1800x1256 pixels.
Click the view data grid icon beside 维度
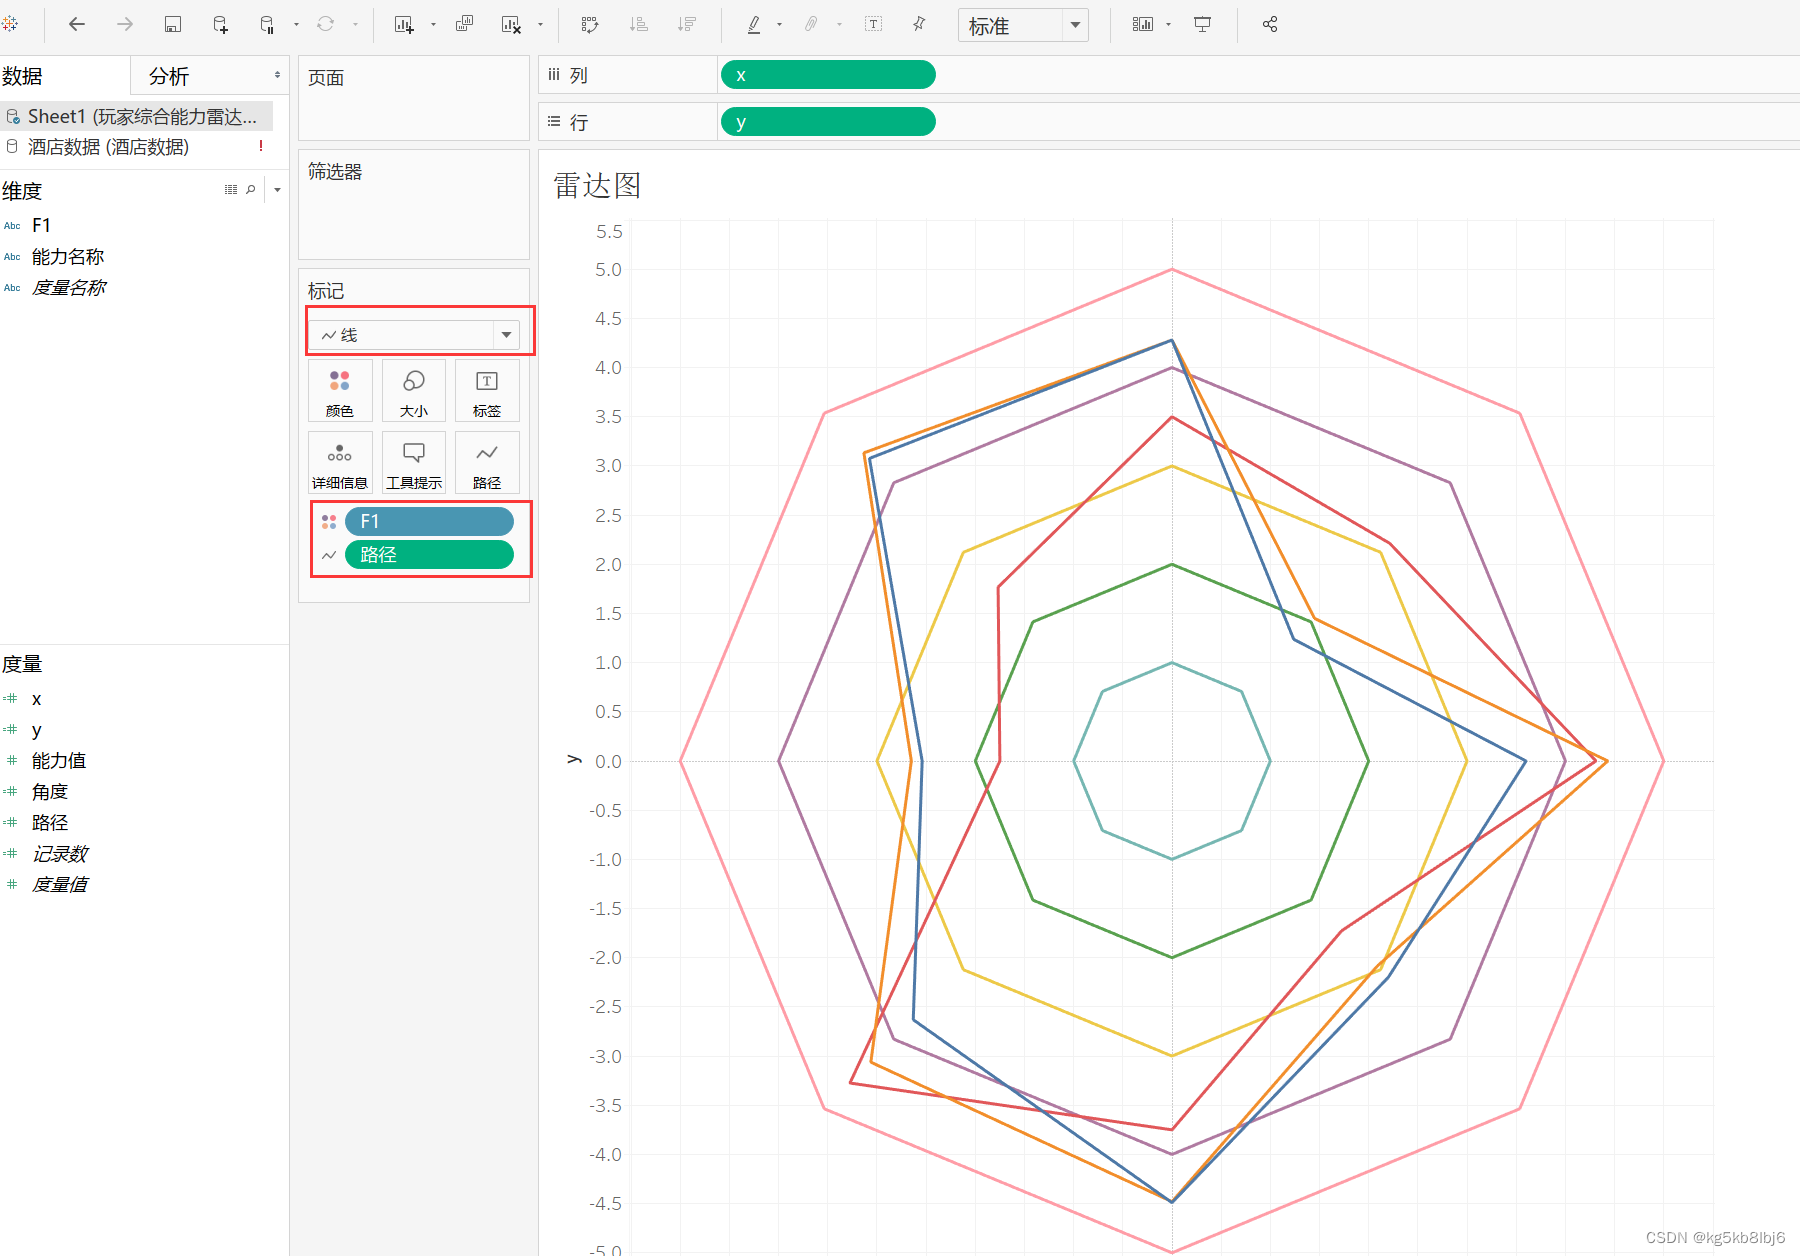231,189
